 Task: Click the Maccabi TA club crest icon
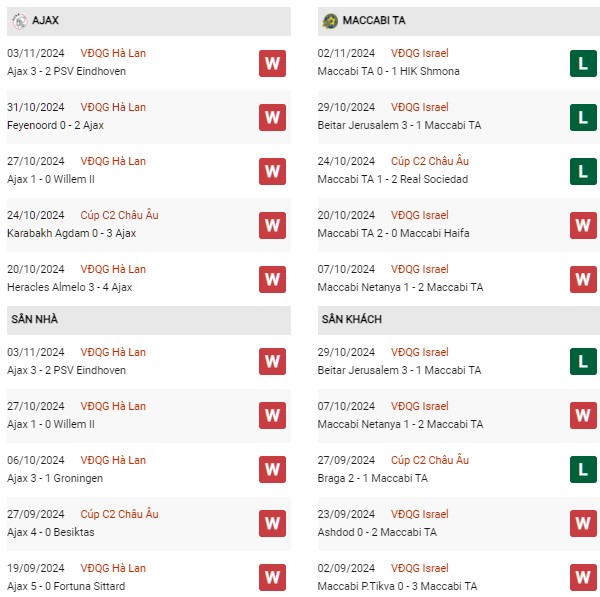pos(330,21)
